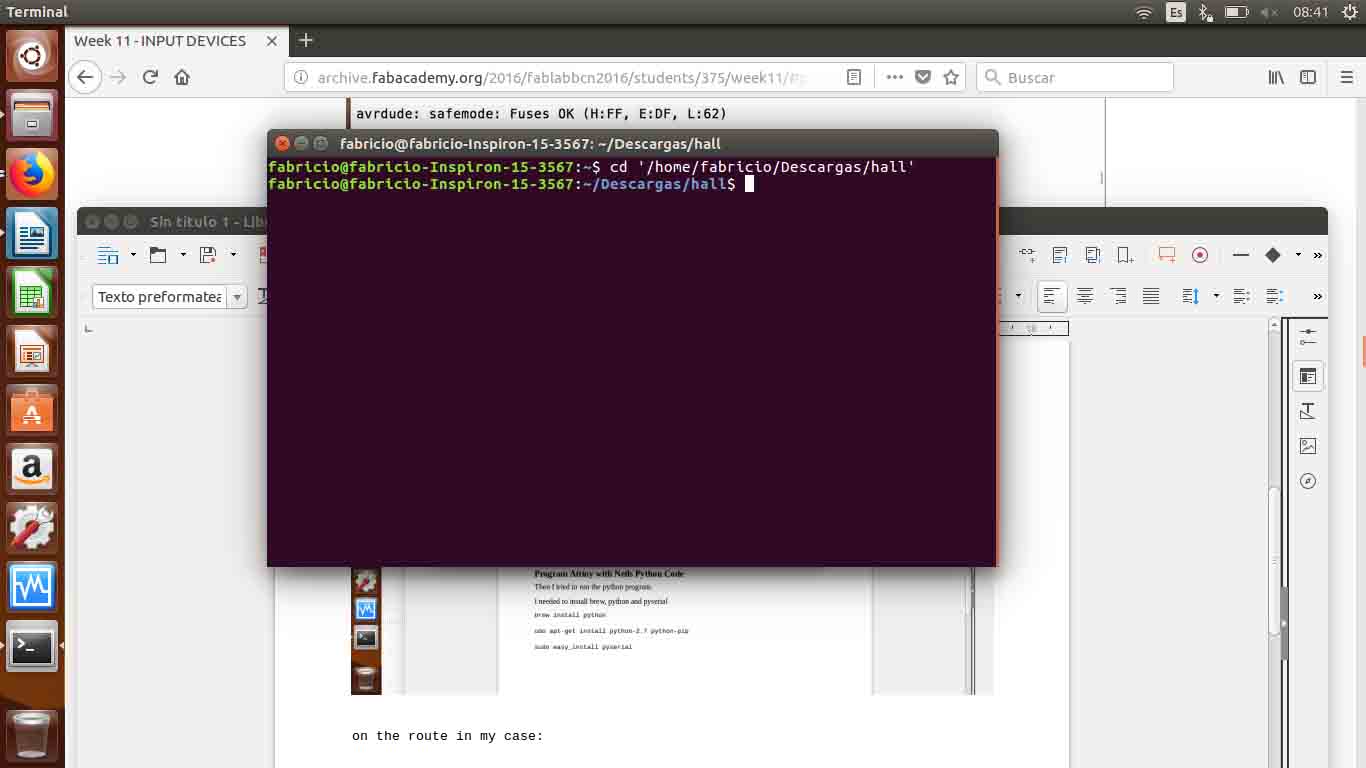Open sidebar settings in Writer

point(1308,338)
